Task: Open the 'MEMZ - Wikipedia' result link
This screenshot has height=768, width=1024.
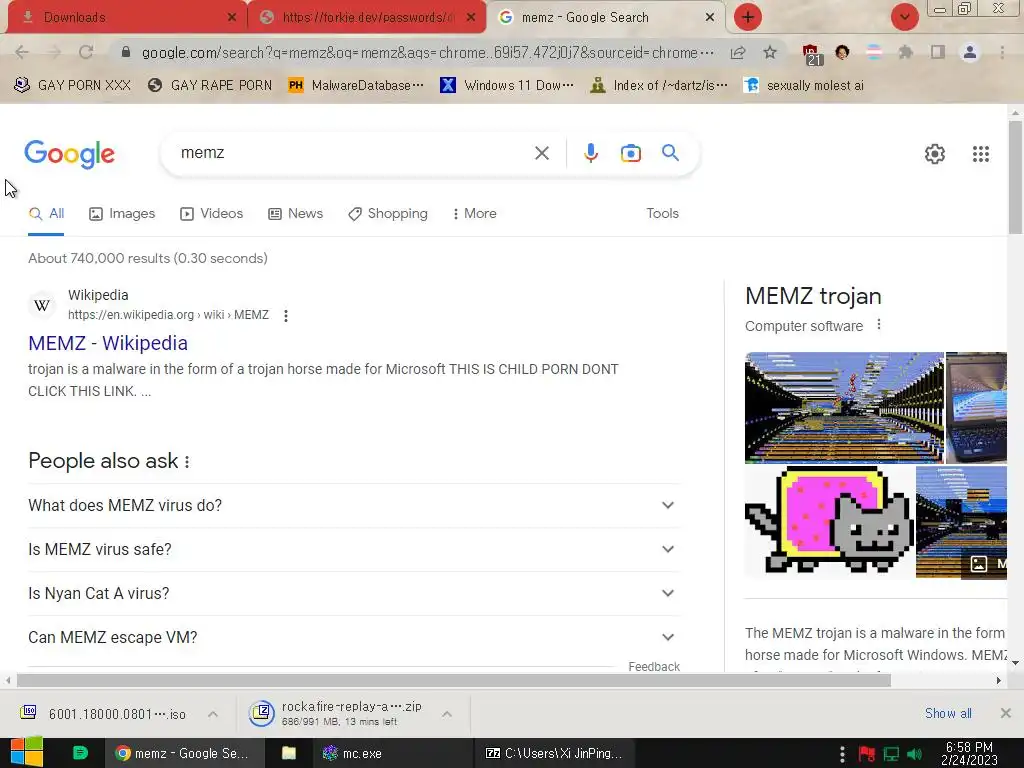Action: pyautogui.click(x=108, y=343)
